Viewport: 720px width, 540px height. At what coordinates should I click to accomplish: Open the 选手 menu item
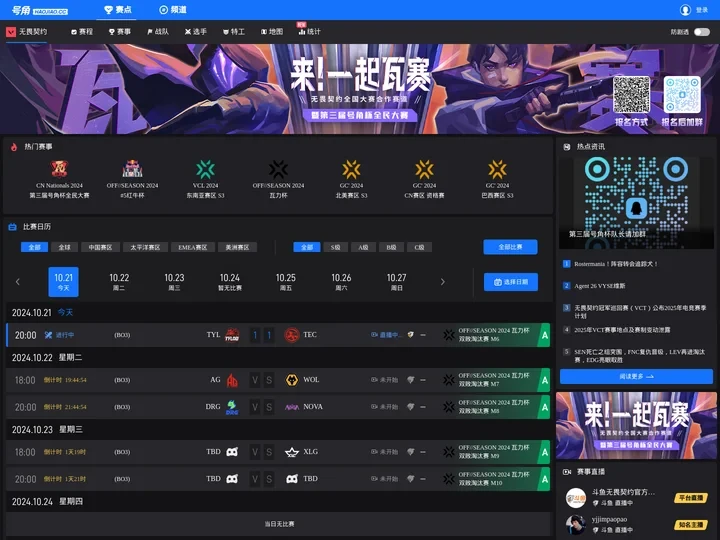196,32
